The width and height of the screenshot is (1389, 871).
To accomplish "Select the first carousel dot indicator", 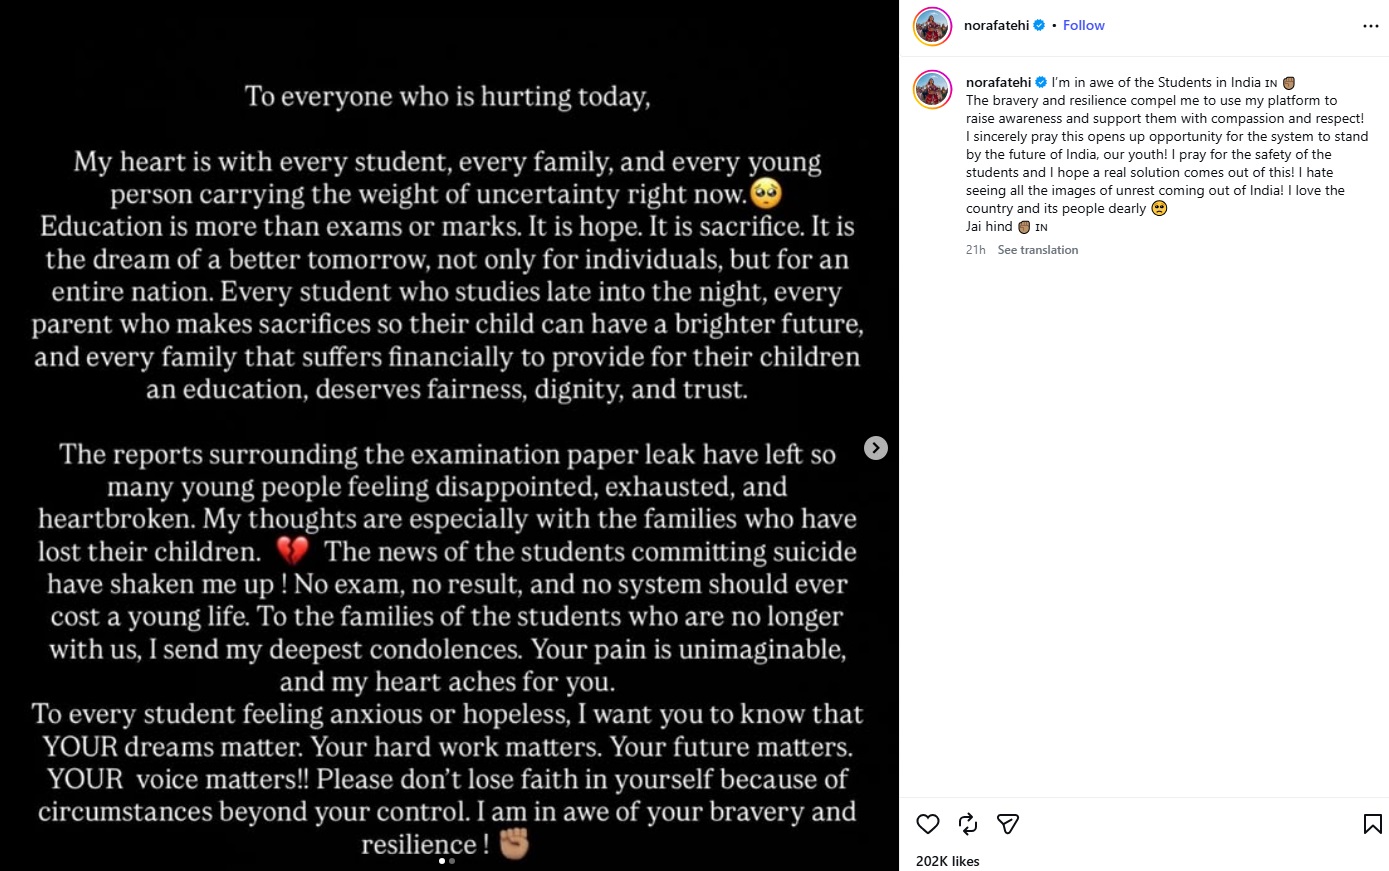I will [442, 861].
